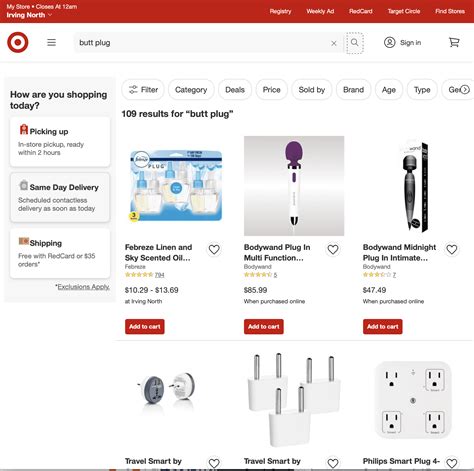The width and height of the screenshot is (474, 471).
Task: Add Febreze oil refills to cart
Action: tap(145, 327)
